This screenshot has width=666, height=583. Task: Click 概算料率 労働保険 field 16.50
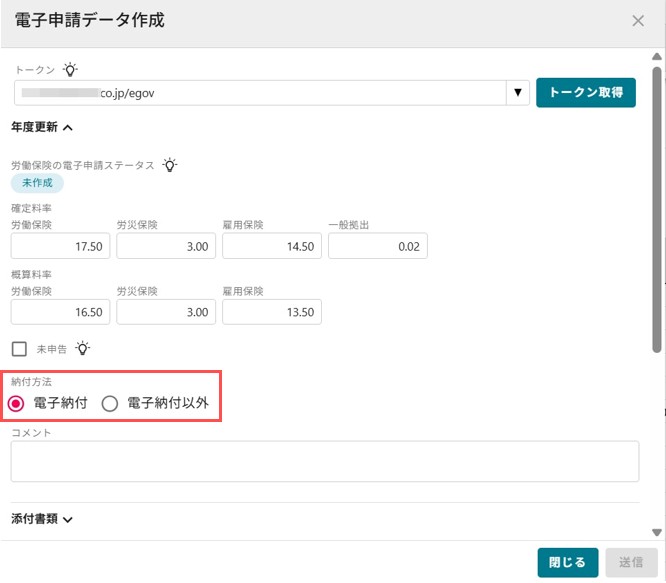tap(60, 312)
